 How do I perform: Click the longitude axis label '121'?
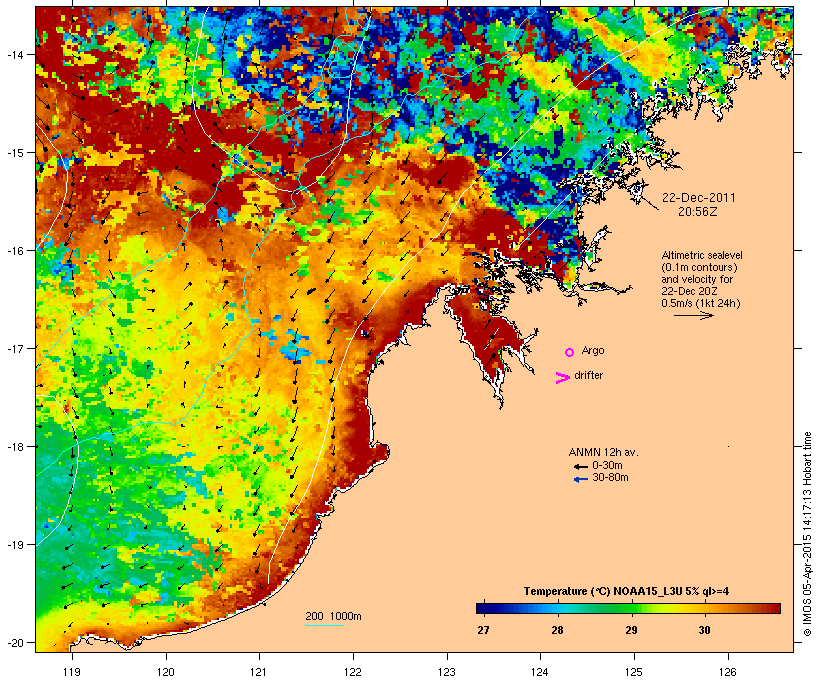[x=259, y=672]
